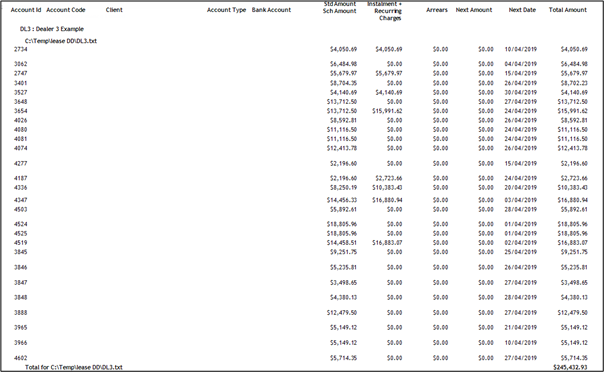Click account id 4347

(21, 200)
